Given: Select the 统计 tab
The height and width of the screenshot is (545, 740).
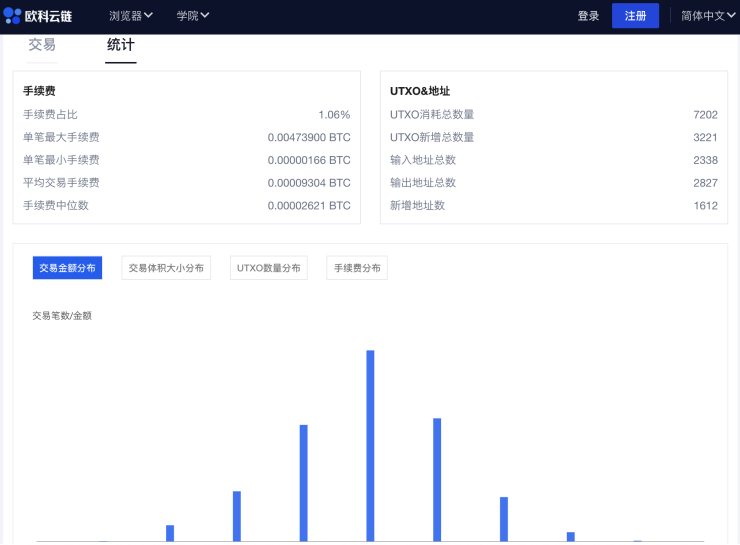Looking at the screenshot, I should coord(121,45).
